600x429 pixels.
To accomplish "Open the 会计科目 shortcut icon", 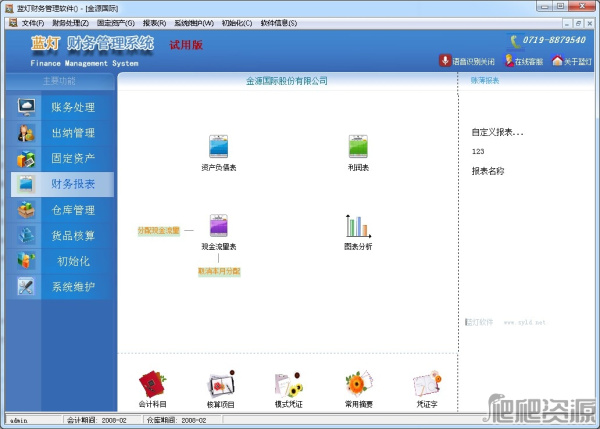I will [x=152, y=384].
